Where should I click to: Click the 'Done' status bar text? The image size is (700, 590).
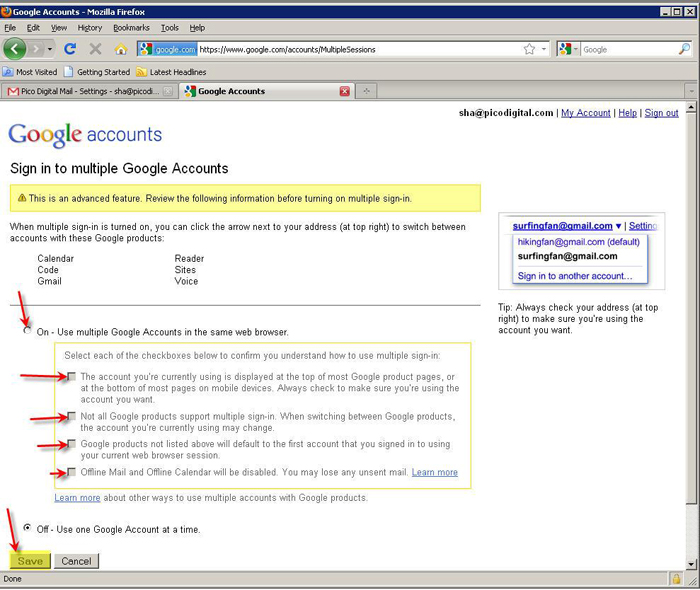pos(12,579)
